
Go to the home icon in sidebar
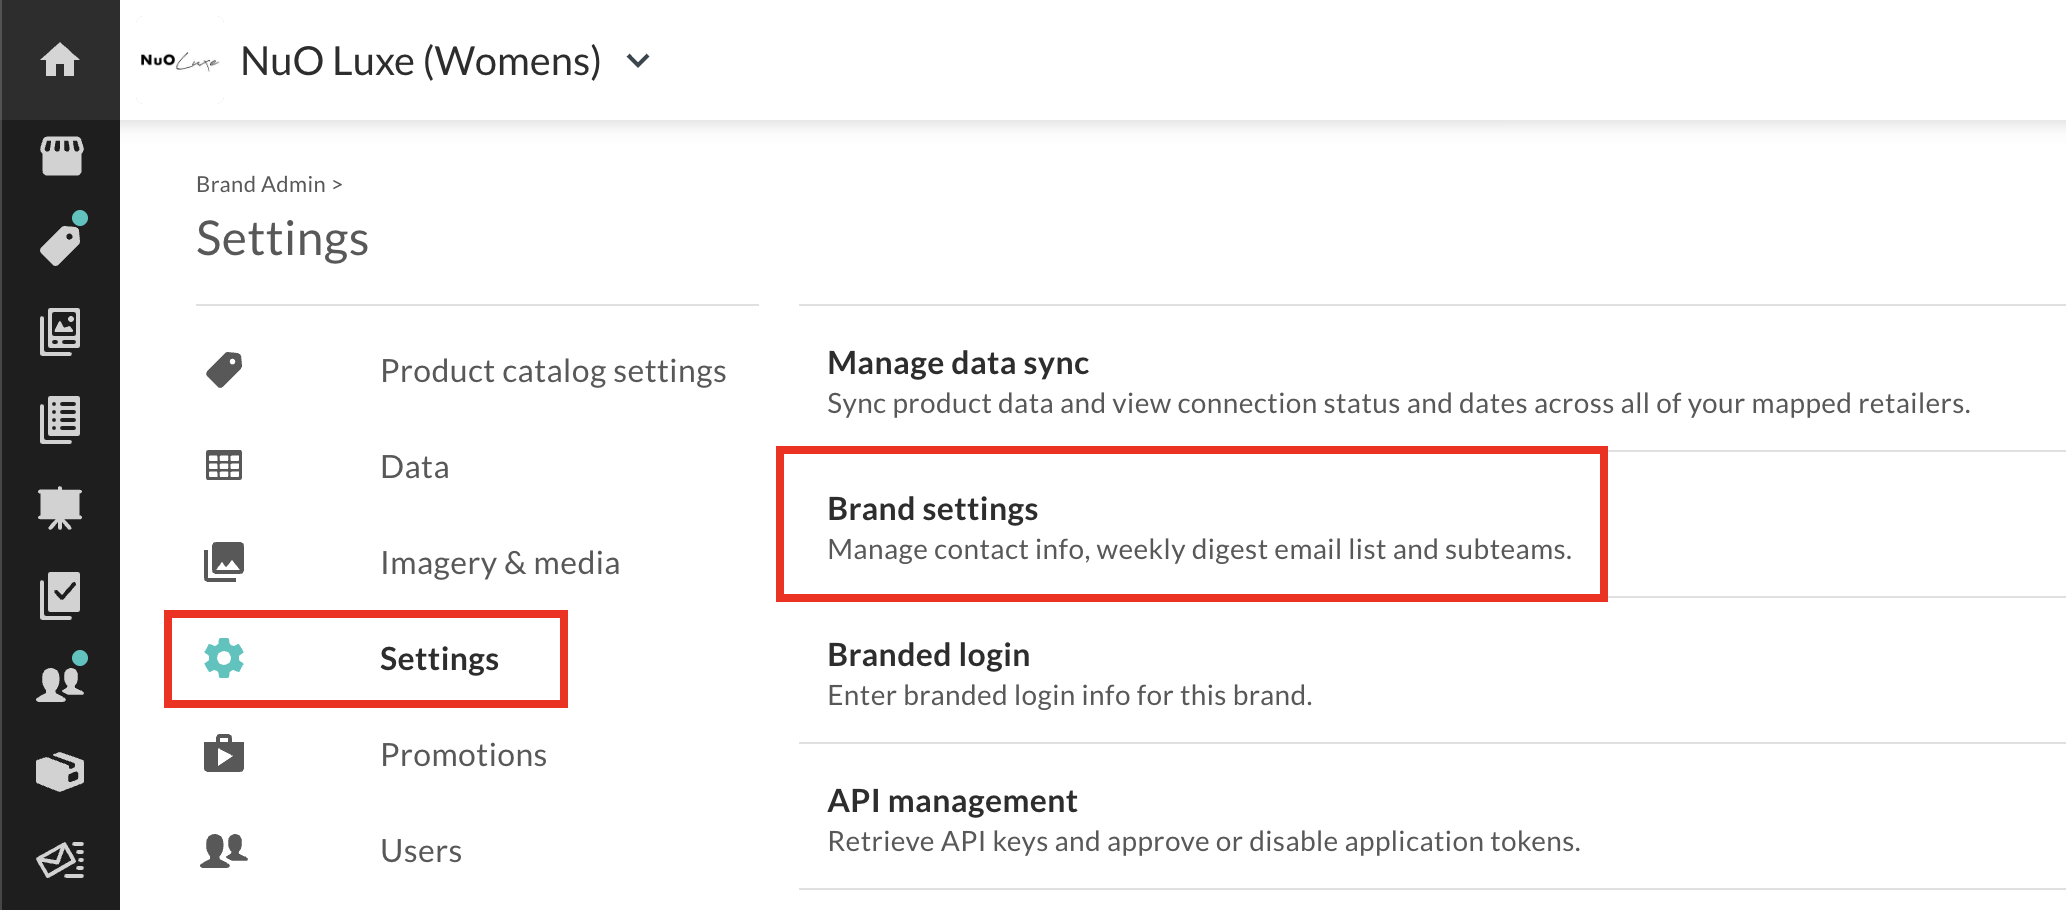click(60, 60)
